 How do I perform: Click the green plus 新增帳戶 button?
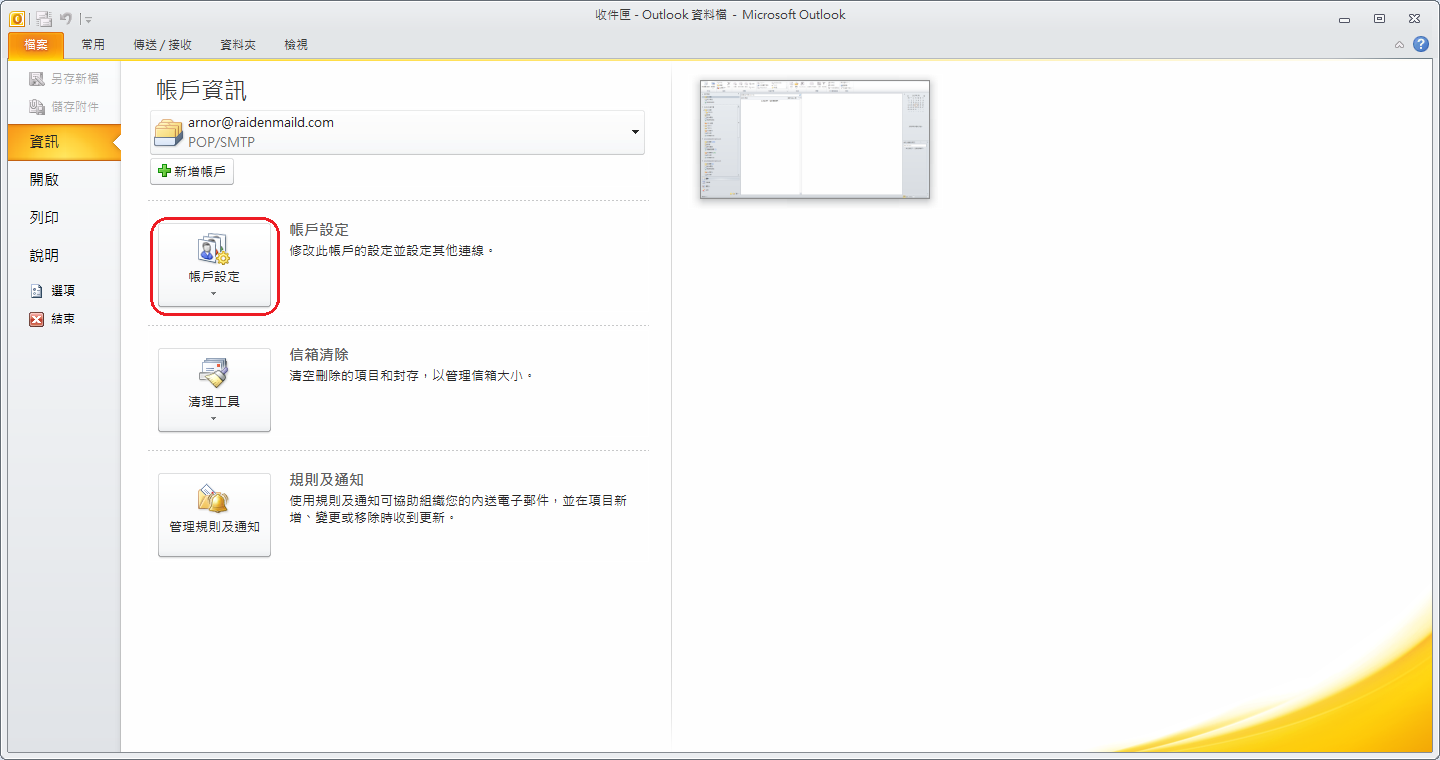click(192, 172)
